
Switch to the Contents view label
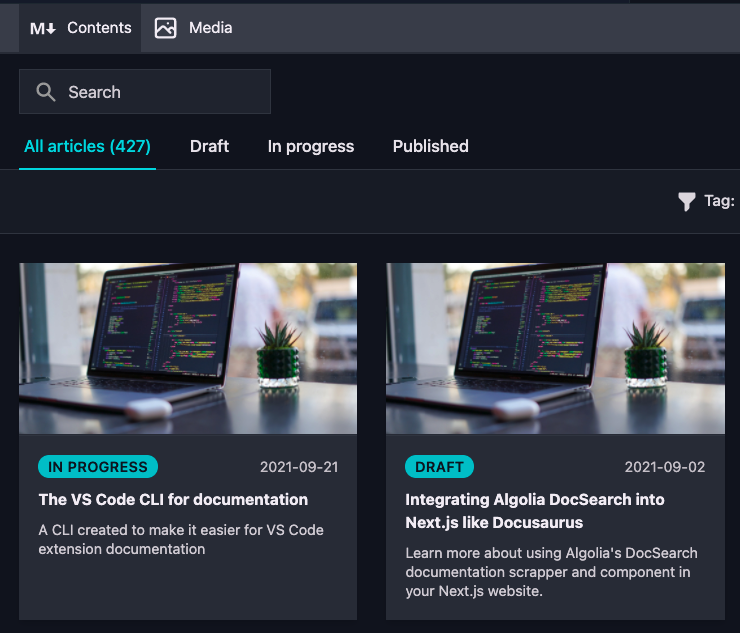tap(99, 28)
